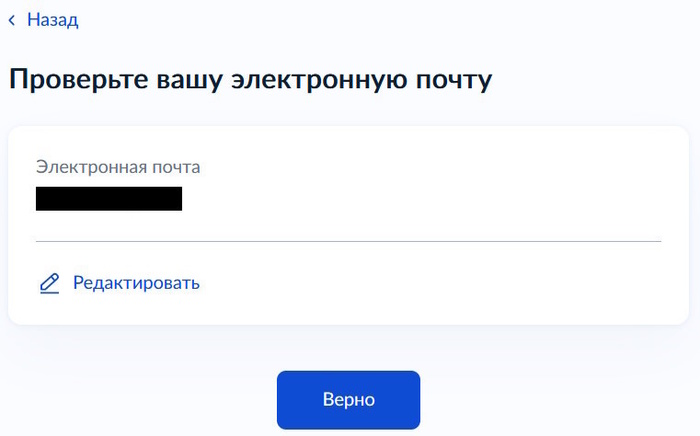Confirm the email with "Верно" button
The width and height of the screenshot is (700, 436).
coord(348,400)
